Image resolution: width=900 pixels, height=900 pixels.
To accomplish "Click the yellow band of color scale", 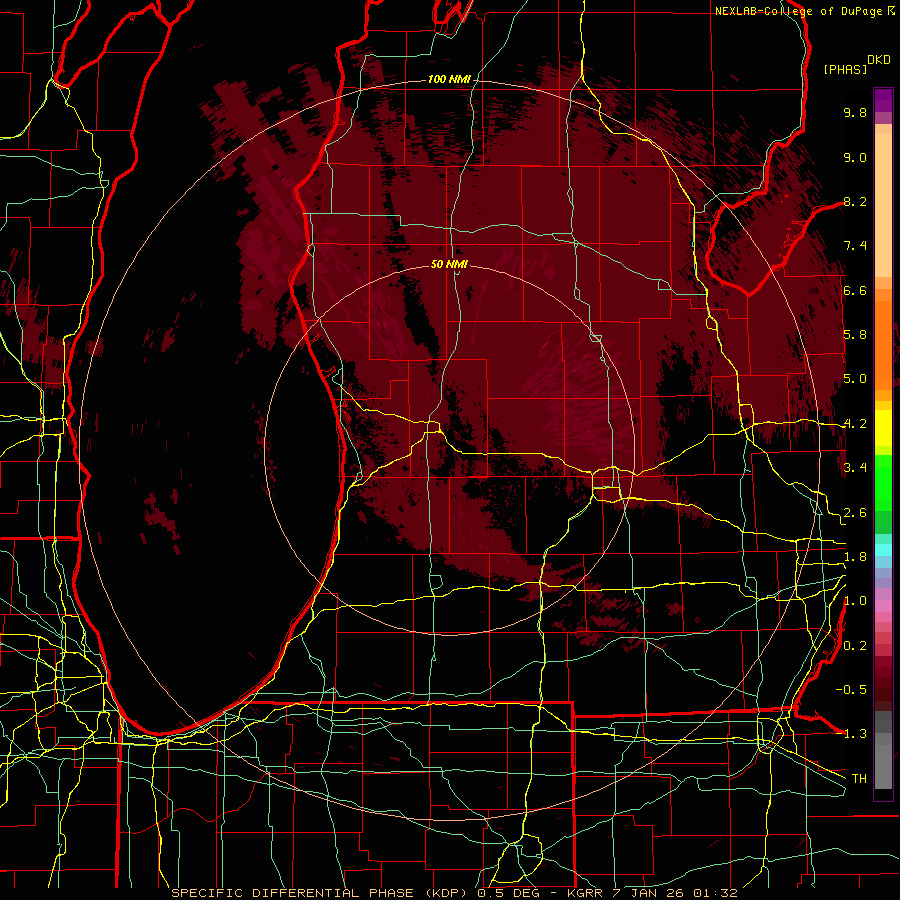I will [883, 428].
